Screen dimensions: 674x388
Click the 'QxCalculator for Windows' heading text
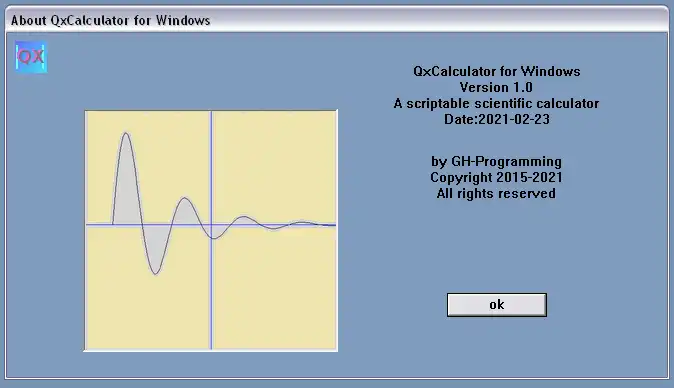click(496, 71)
